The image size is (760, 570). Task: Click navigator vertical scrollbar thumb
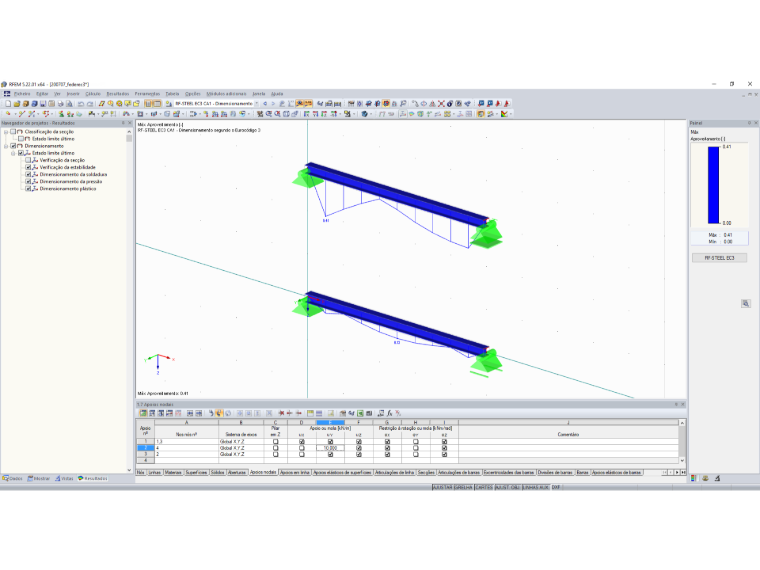pos(129,138)
